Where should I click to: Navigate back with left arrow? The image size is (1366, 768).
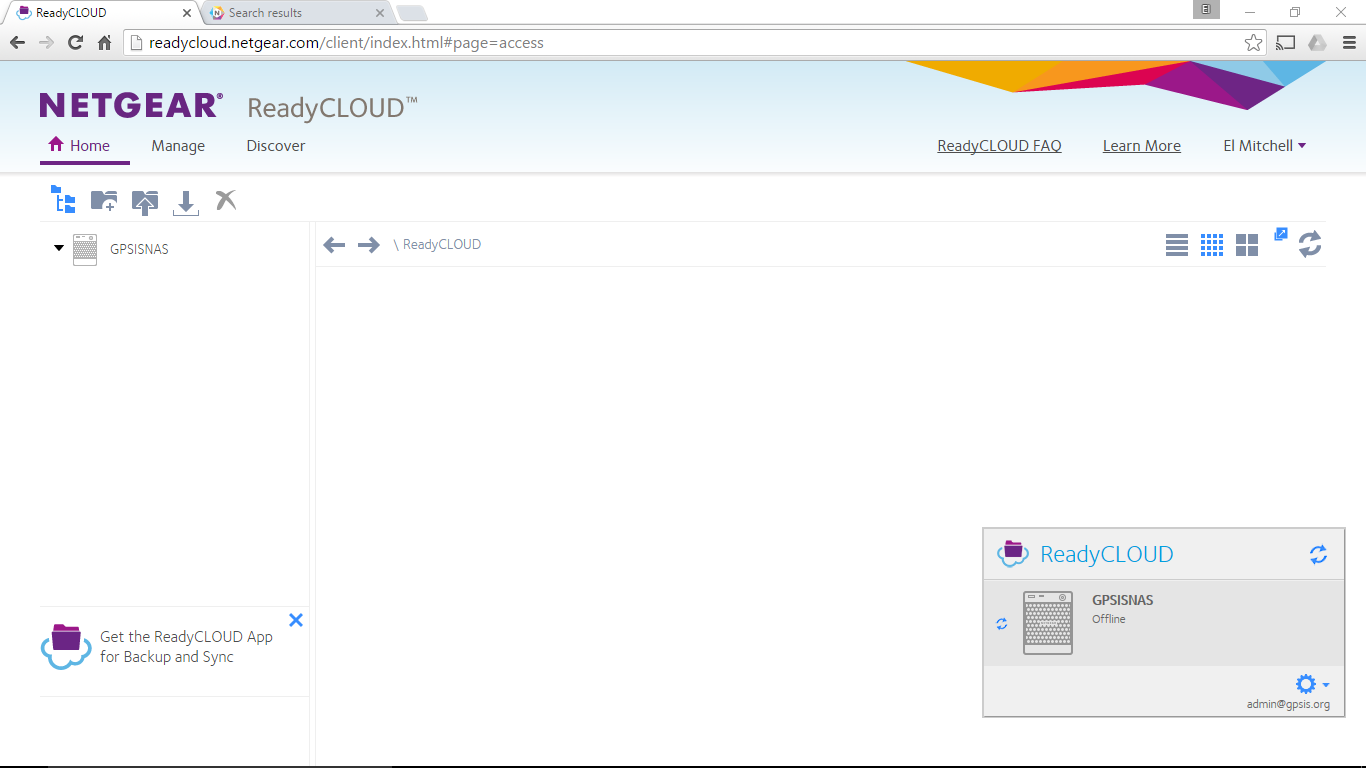(334, 245)
